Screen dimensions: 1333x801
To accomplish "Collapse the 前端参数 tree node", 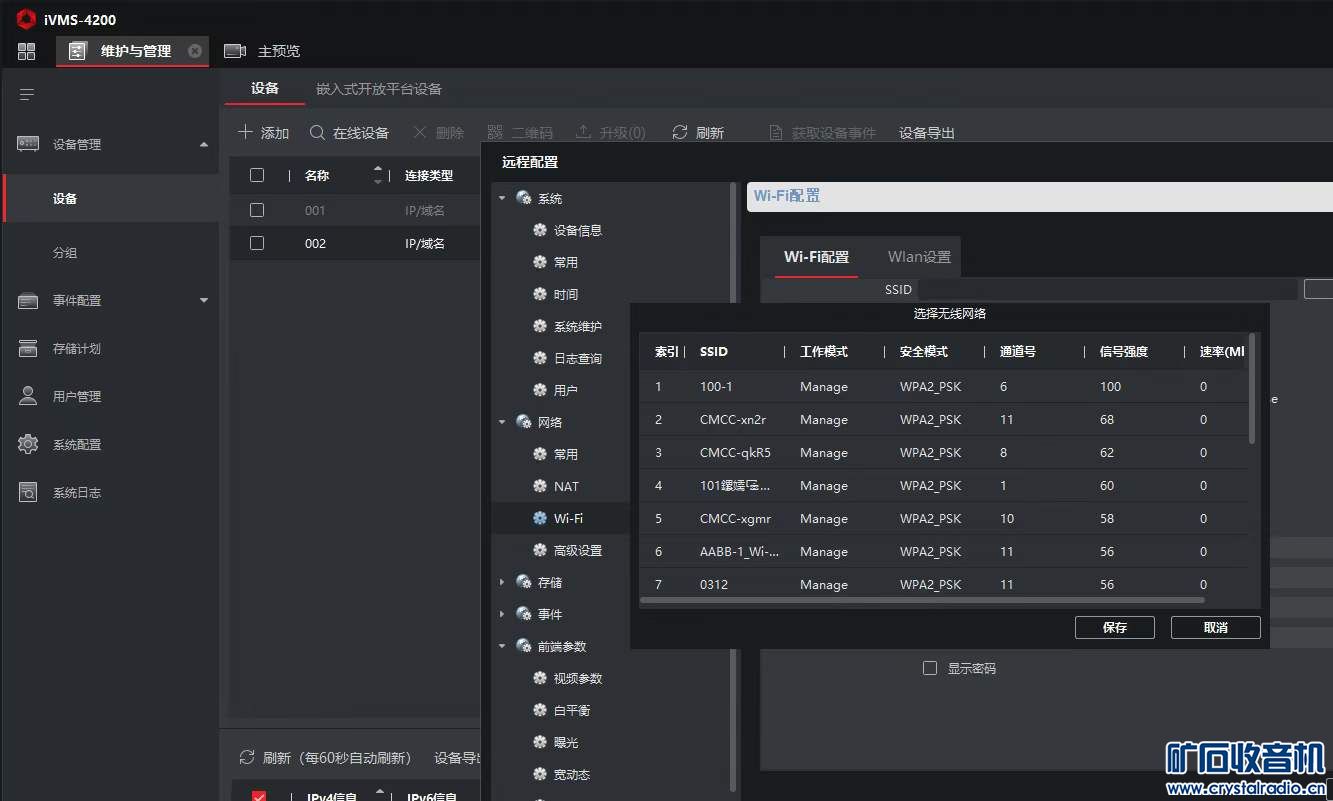I will (x=502, y=646).
